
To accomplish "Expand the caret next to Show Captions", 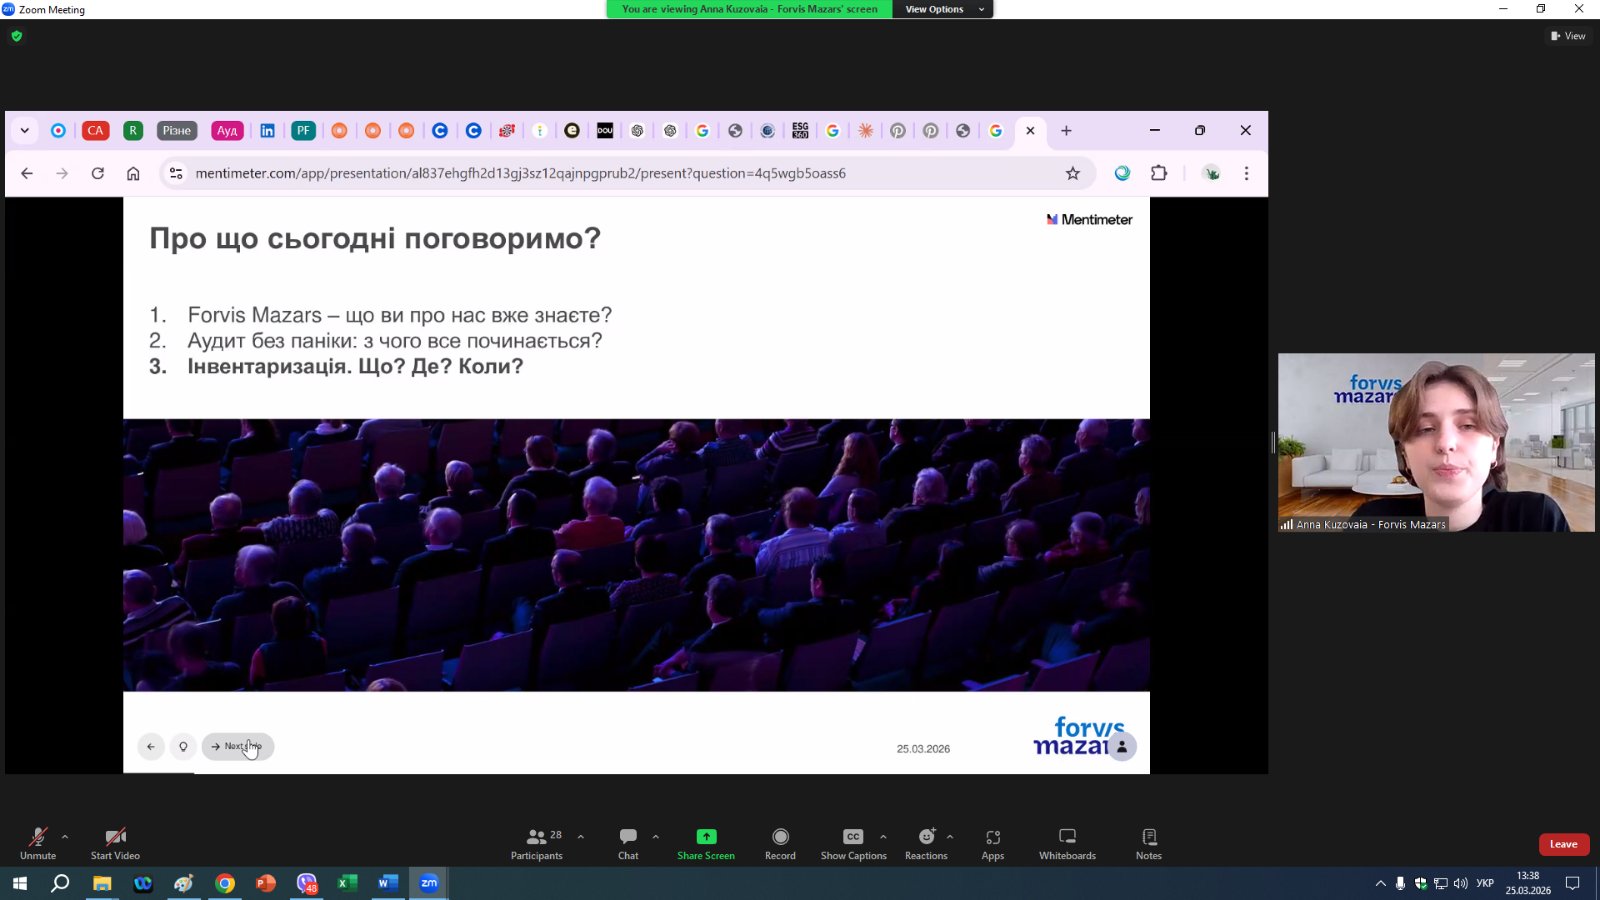I will [x=883, y=836].
